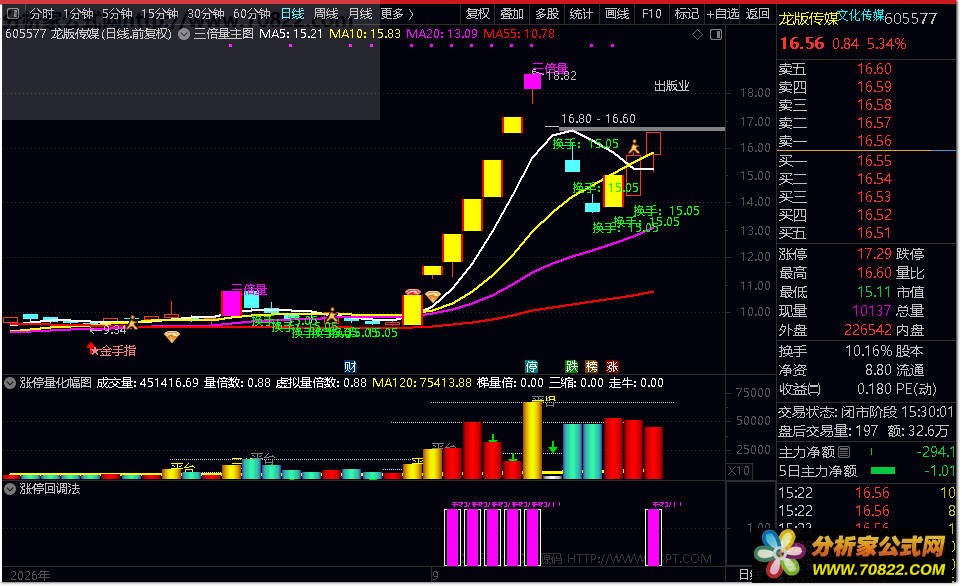The image size is (962, 586).
Task: Add stock with +自选 button
Action: point(723,13)
